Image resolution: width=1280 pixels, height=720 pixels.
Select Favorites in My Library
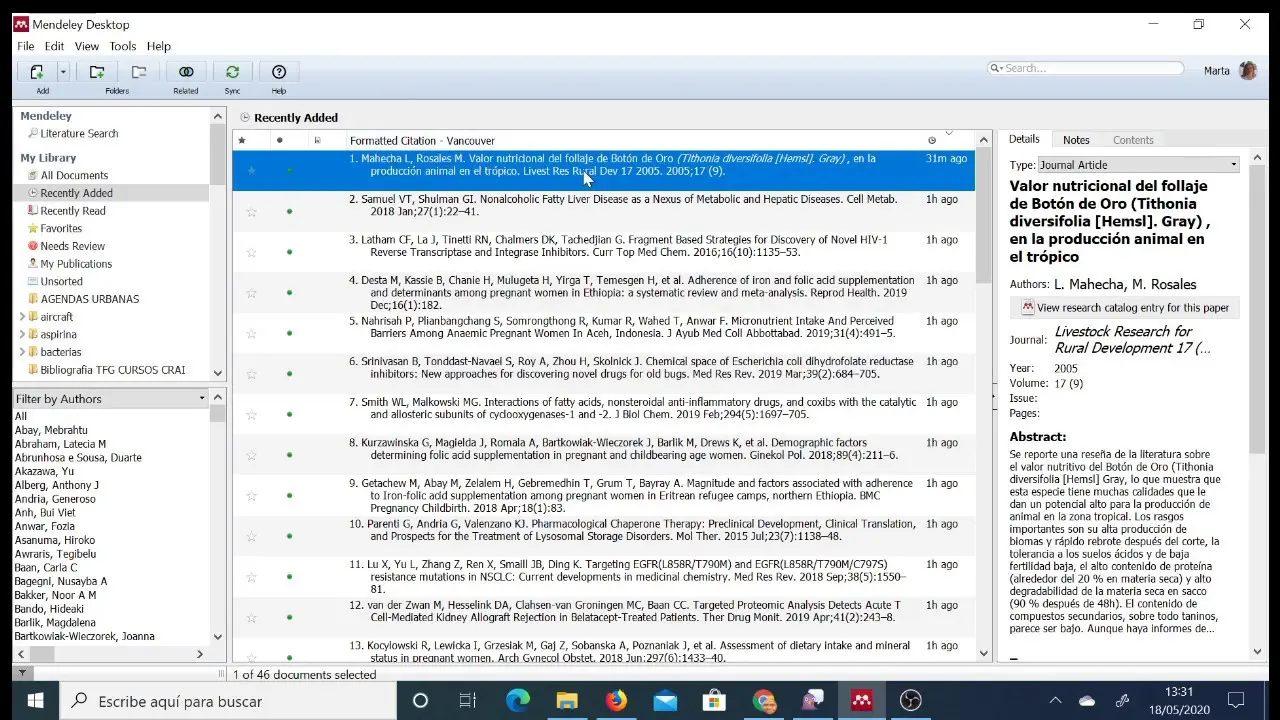[61, 229]
